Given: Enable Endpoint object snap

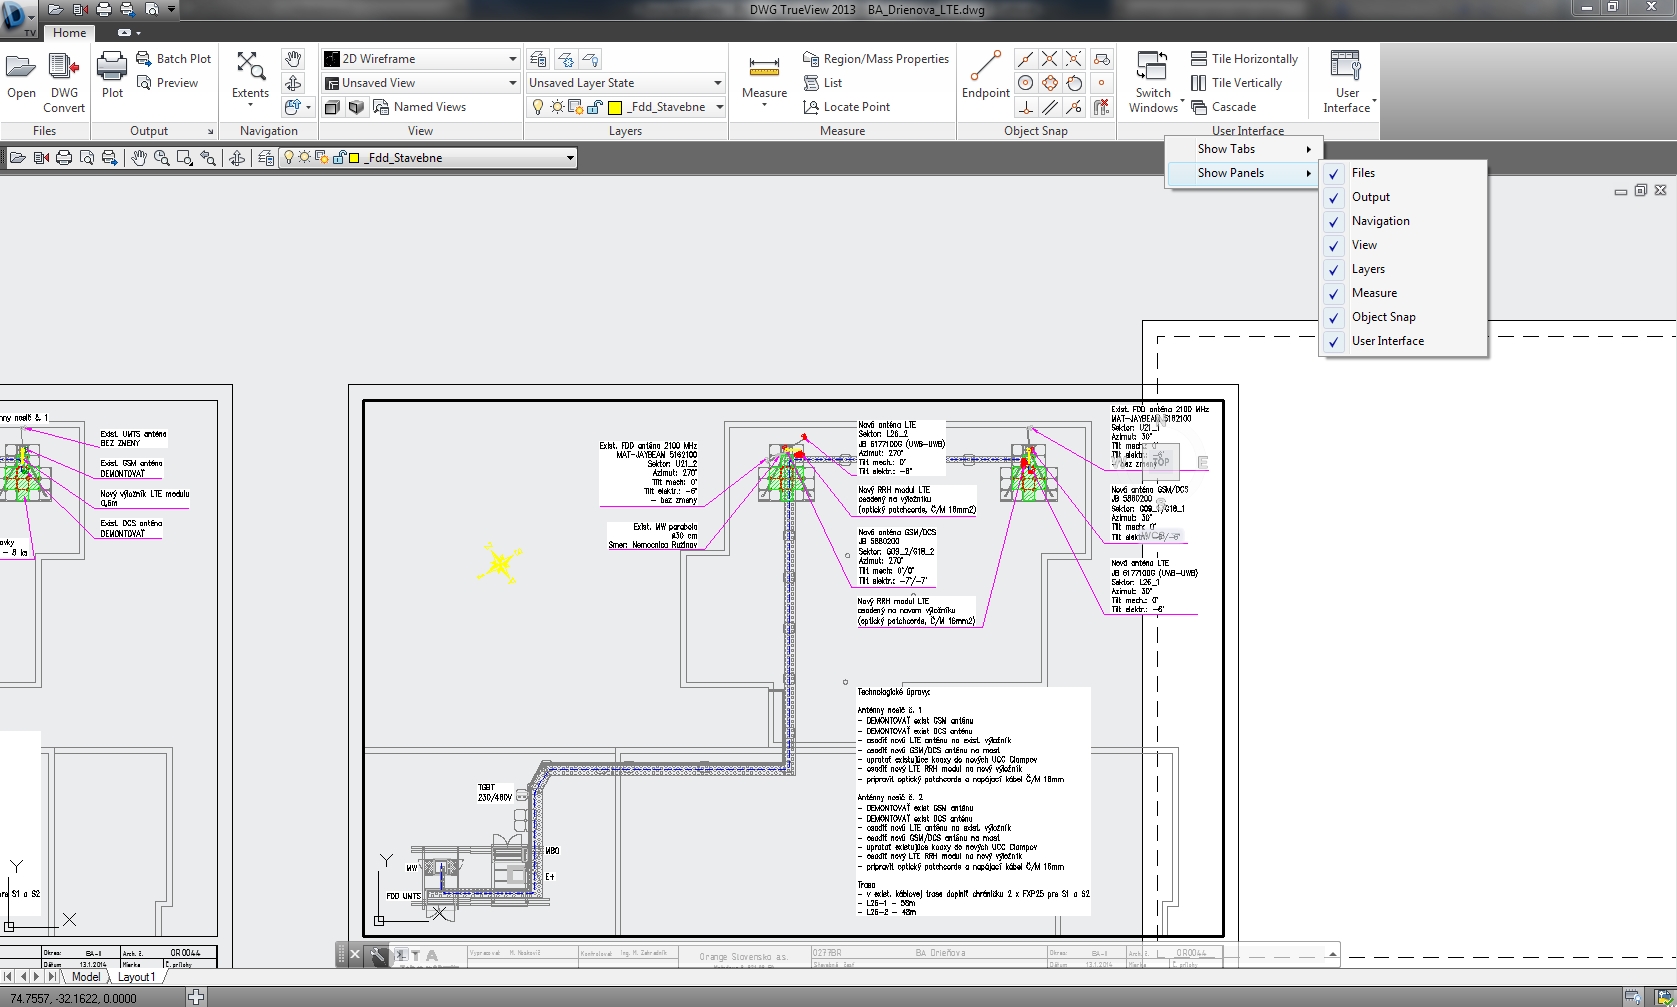Looking at the screenshot, I should pyautogui.click(x=985, y=75).
